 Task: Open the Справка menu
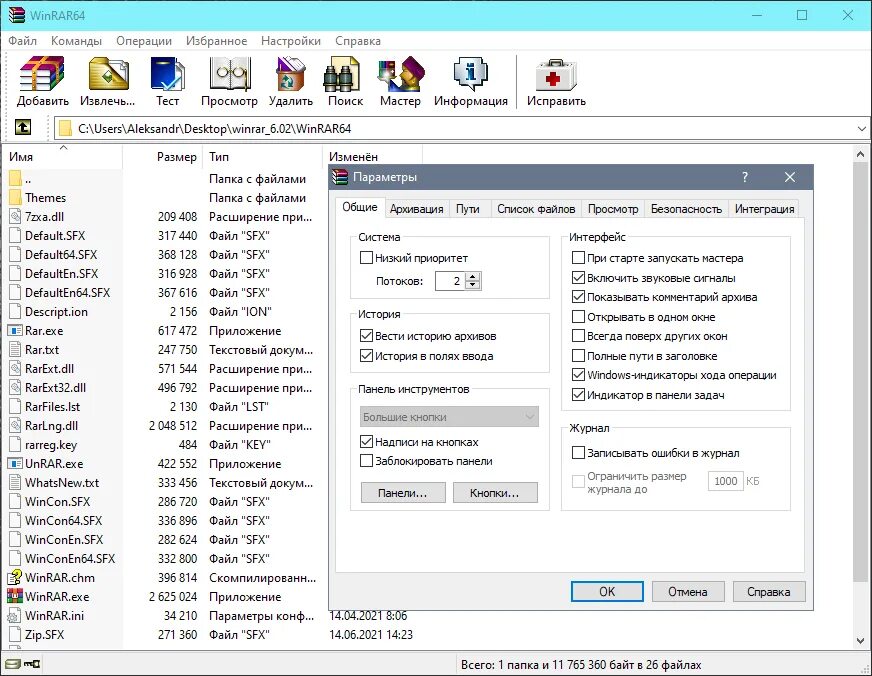(x=358, y=41)
